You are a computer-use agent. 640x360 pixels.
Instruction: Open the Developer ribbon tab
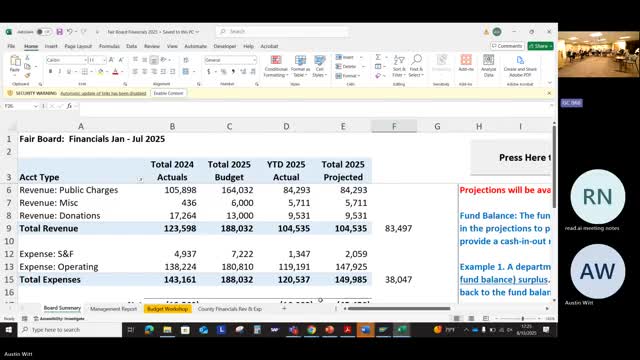pyautogui.click(x=225, y=46)
